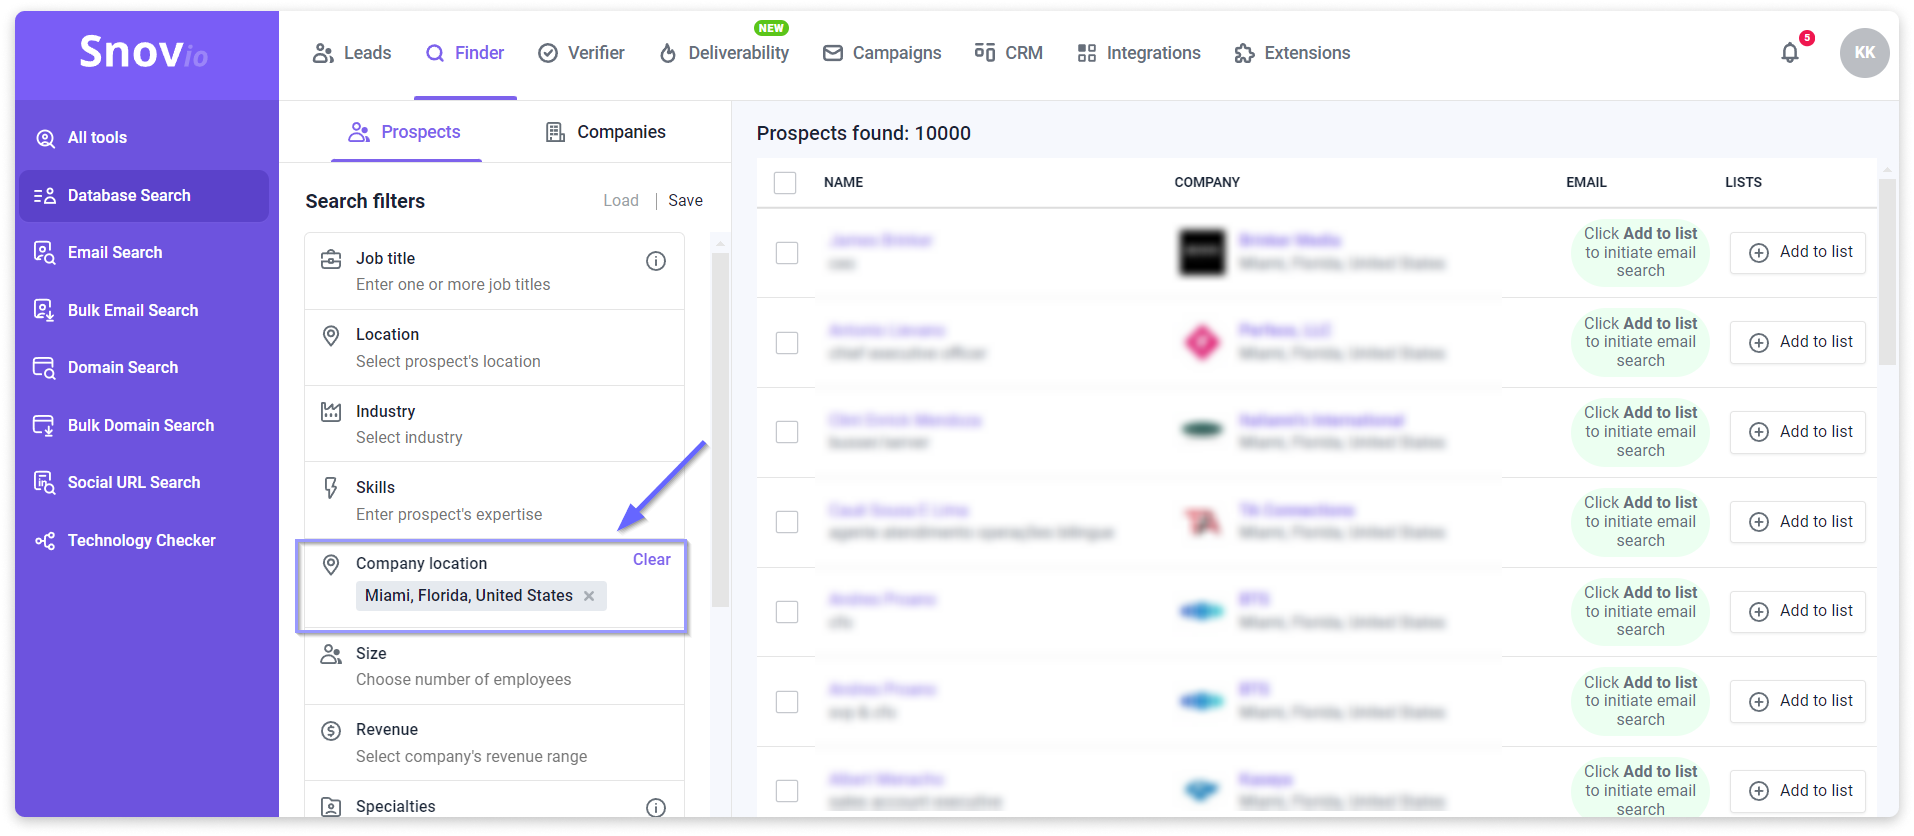Click the Location pin icon
1914x836 pixels.
(x=331, y=336)
